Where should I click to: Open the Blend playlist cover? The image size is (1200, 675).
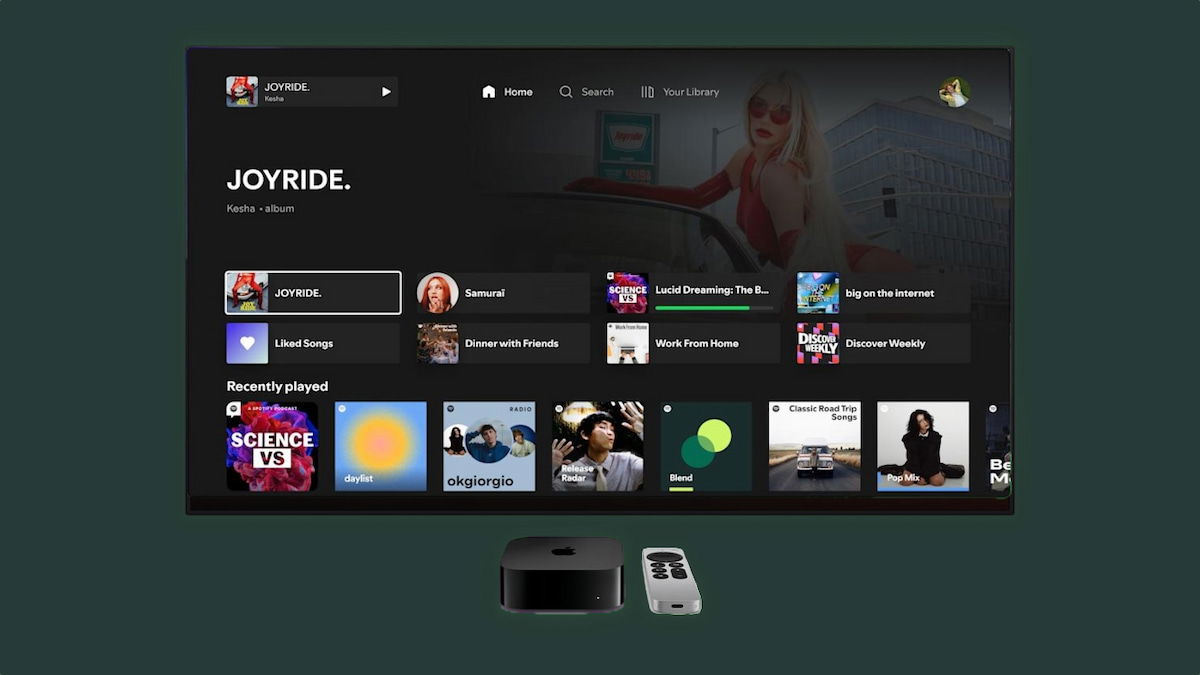point(706,446)
